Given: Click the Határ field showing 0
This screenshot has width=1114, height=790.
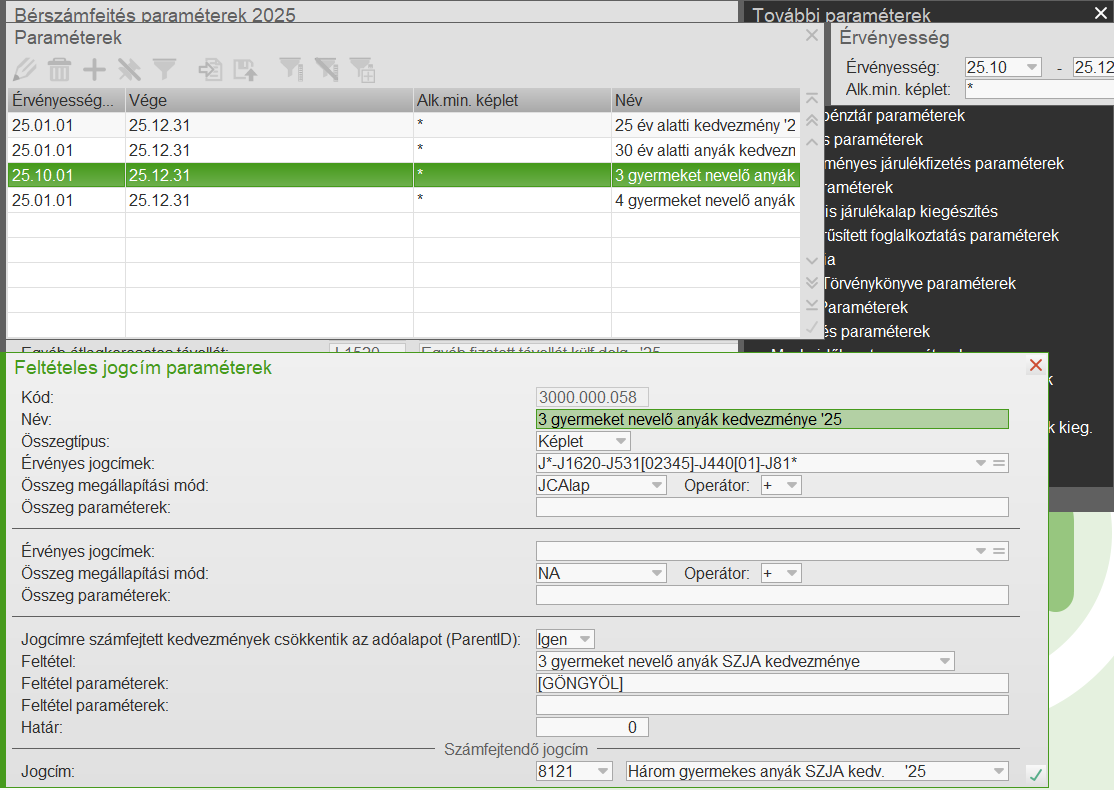Looking at the screenshot, I should (592, 727).
